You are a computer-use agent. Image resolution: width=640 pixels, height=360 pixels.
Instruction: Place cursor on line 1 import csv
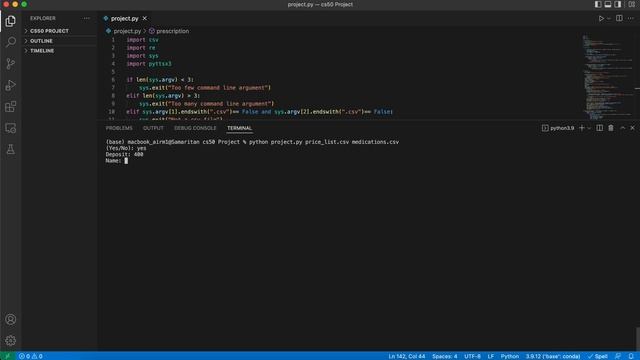coord(142,40)
